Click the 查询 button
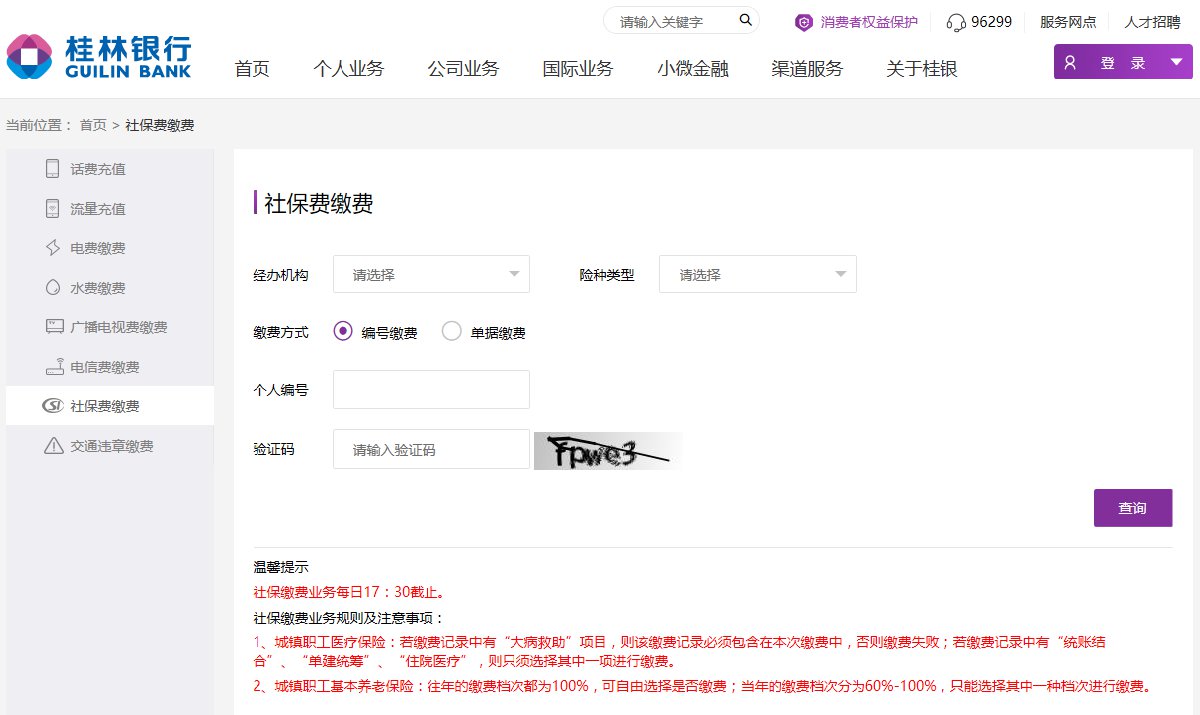This screenshot has height=715, width=1200. (x=1133, y=508)
